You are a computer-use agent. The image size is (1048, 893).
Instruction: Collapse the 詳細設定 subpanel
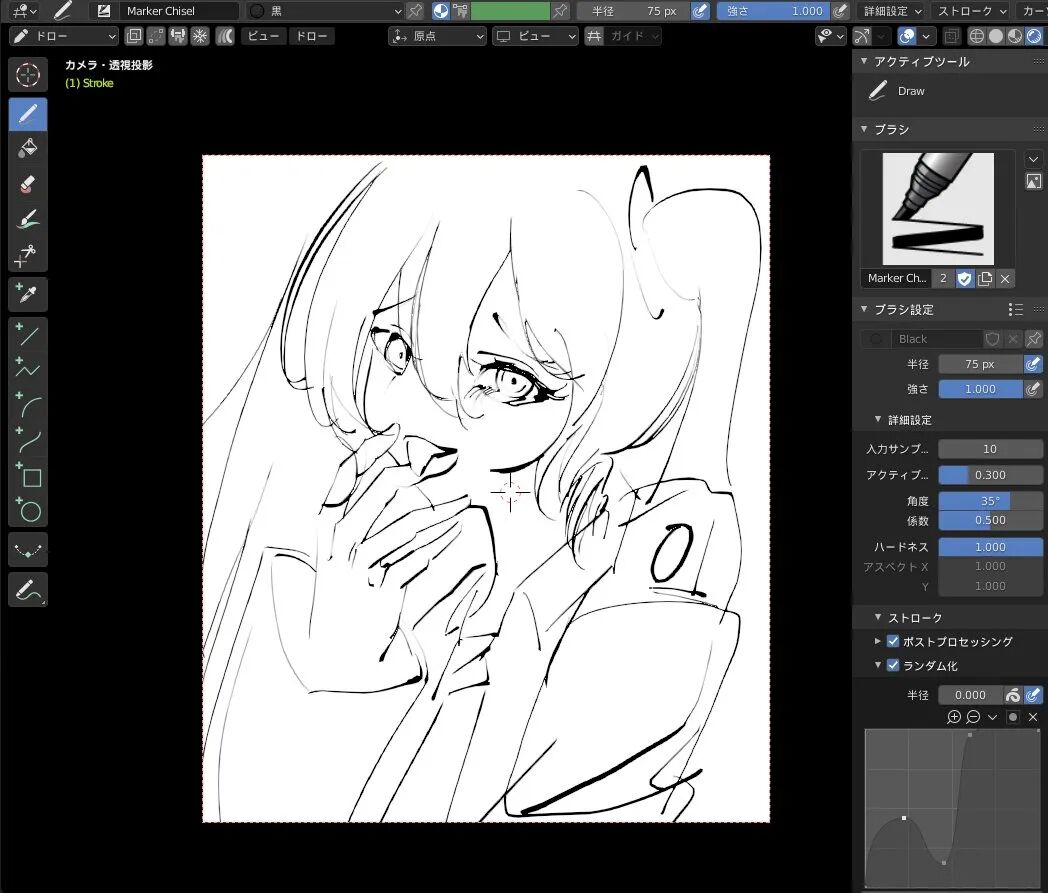click(x=878, y=420)
